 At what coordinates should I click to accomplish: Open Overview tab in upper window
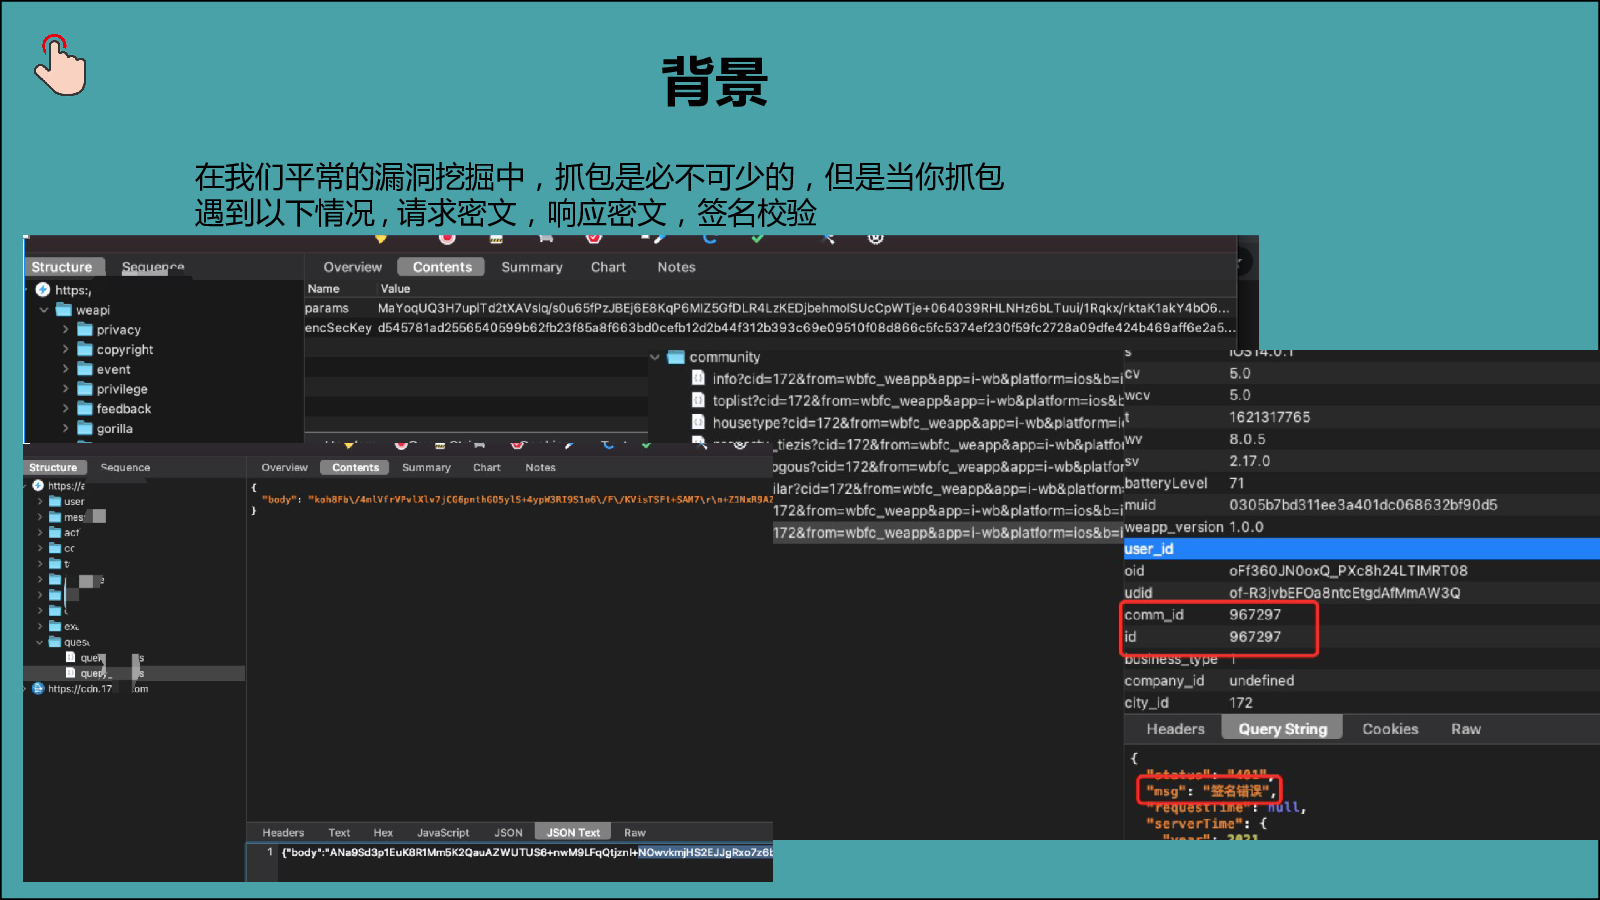coord(352,267)
